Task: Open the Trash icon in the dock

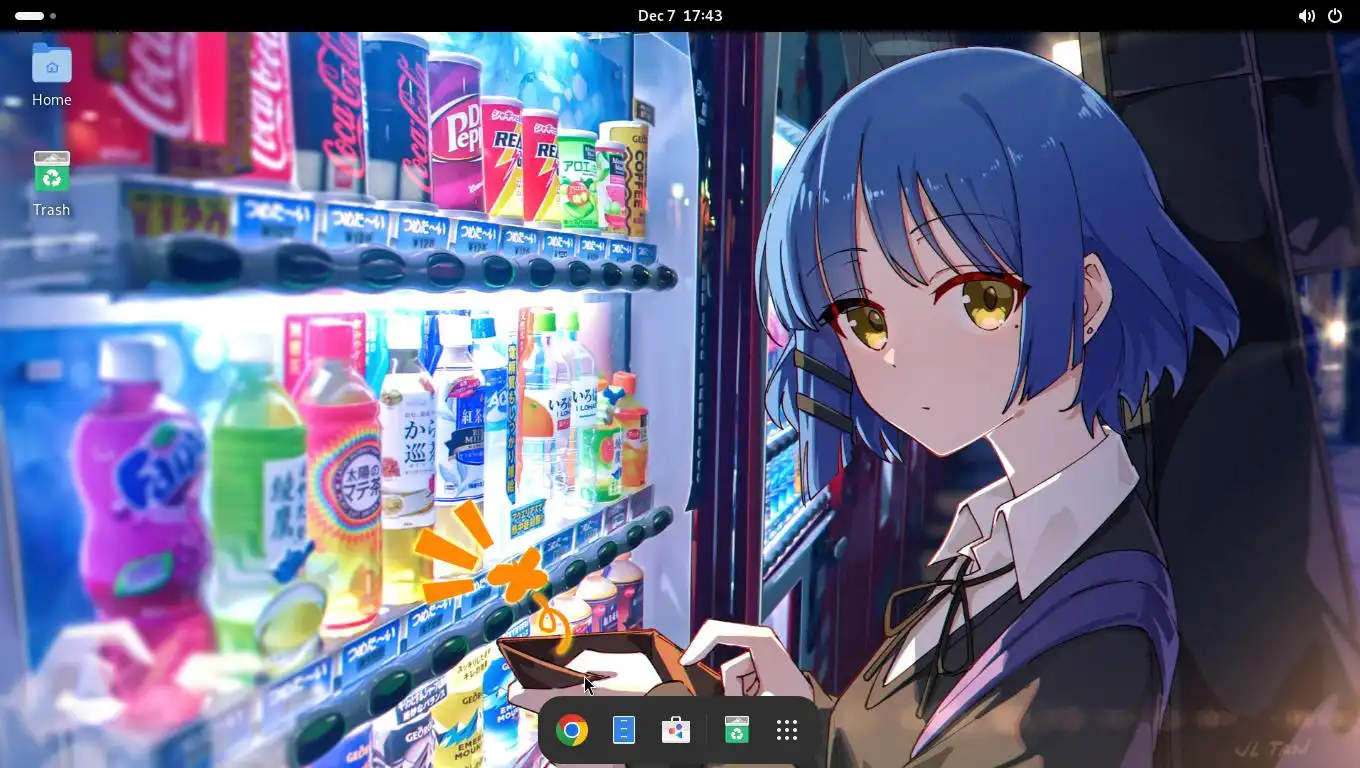Action: point(737,731)
